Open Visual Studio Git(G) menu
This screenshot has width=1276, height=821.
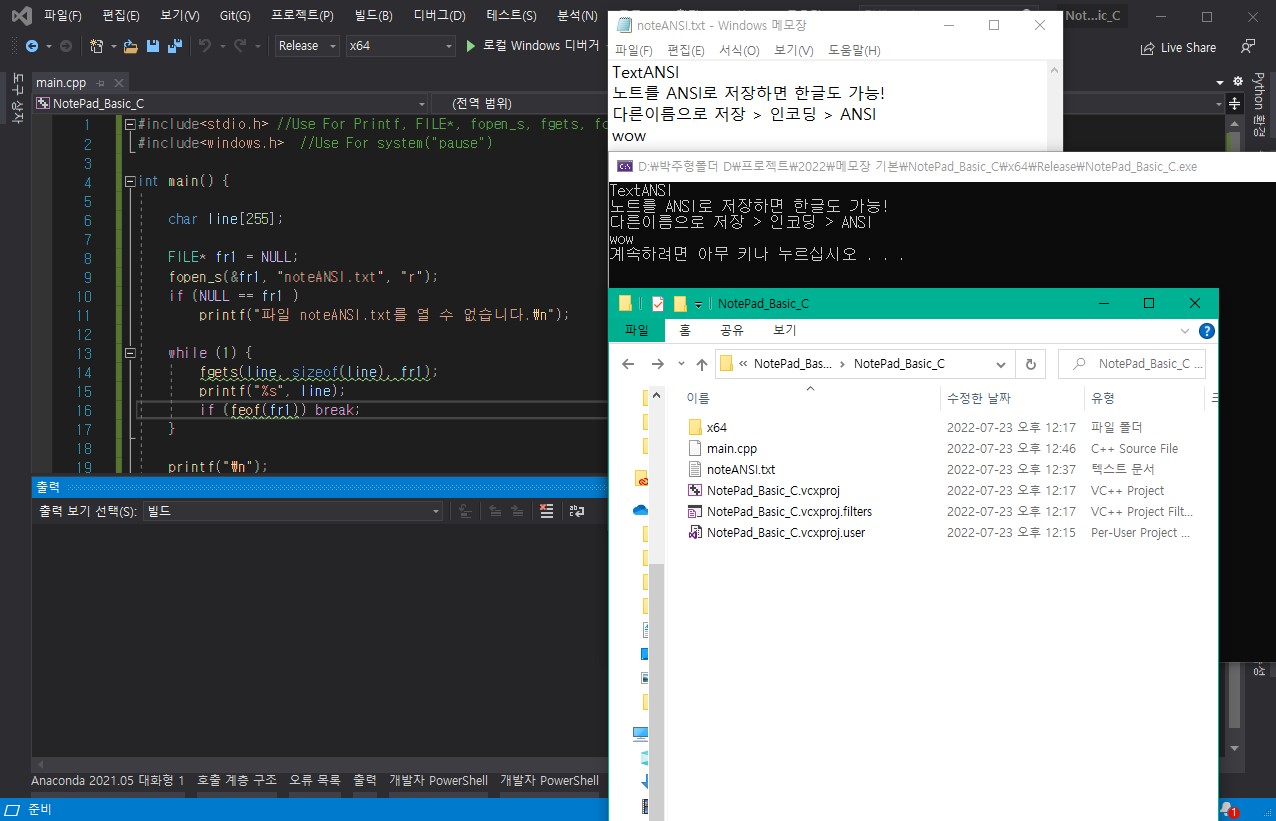click(x=235, y=16)
